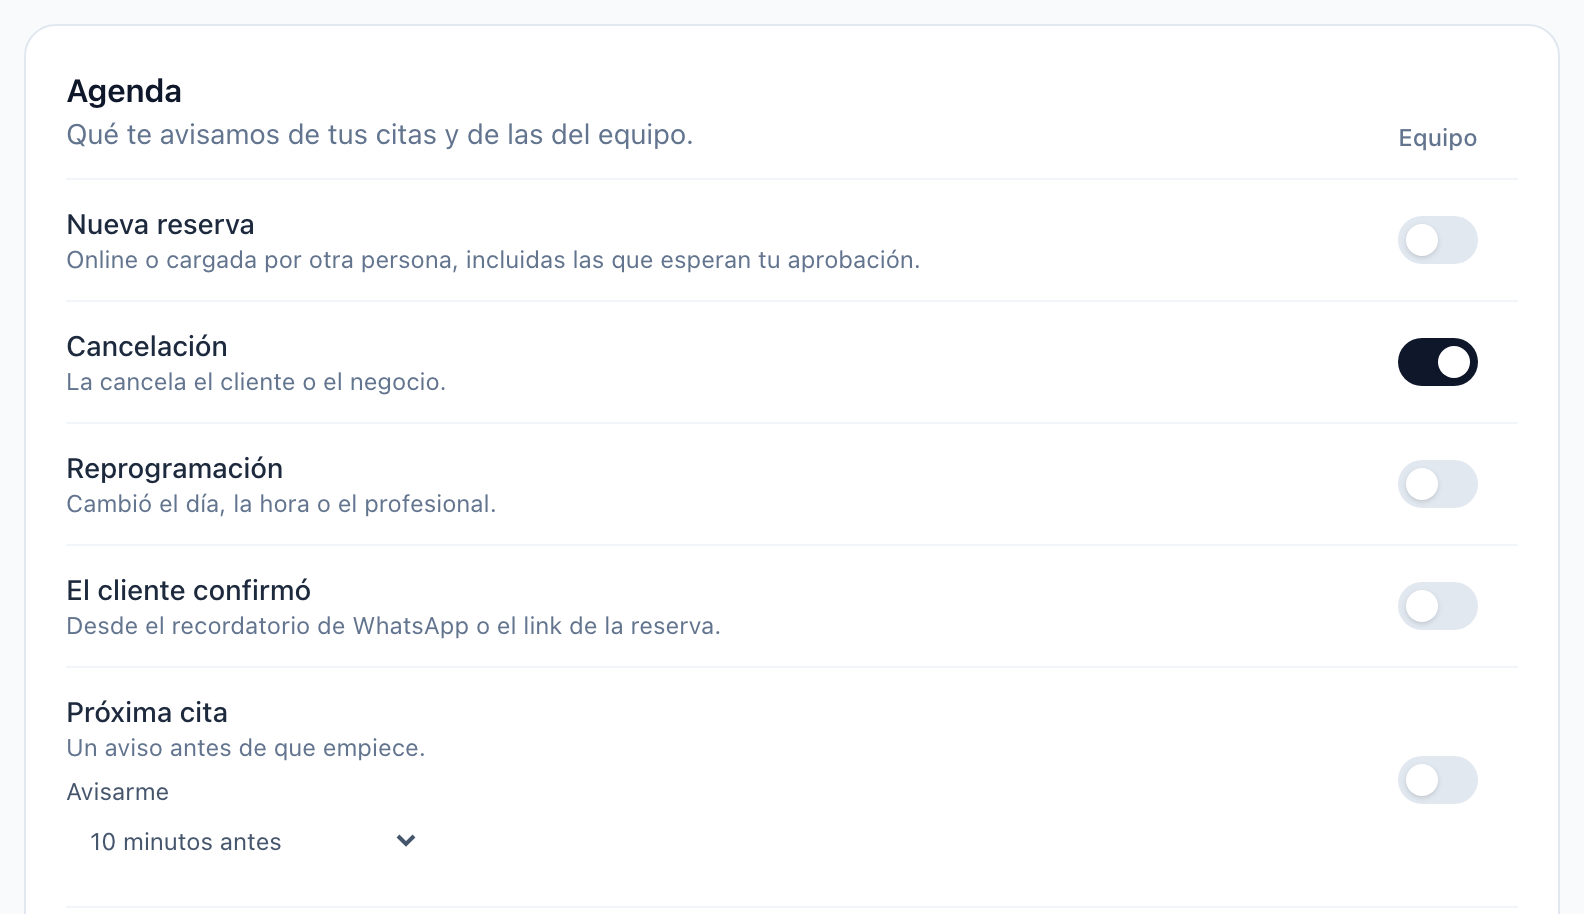The height and width of the screenshot is (914, 1584).
Task: Click 'La cancela el cliente o el negocio.'
Action: (256, 382)
